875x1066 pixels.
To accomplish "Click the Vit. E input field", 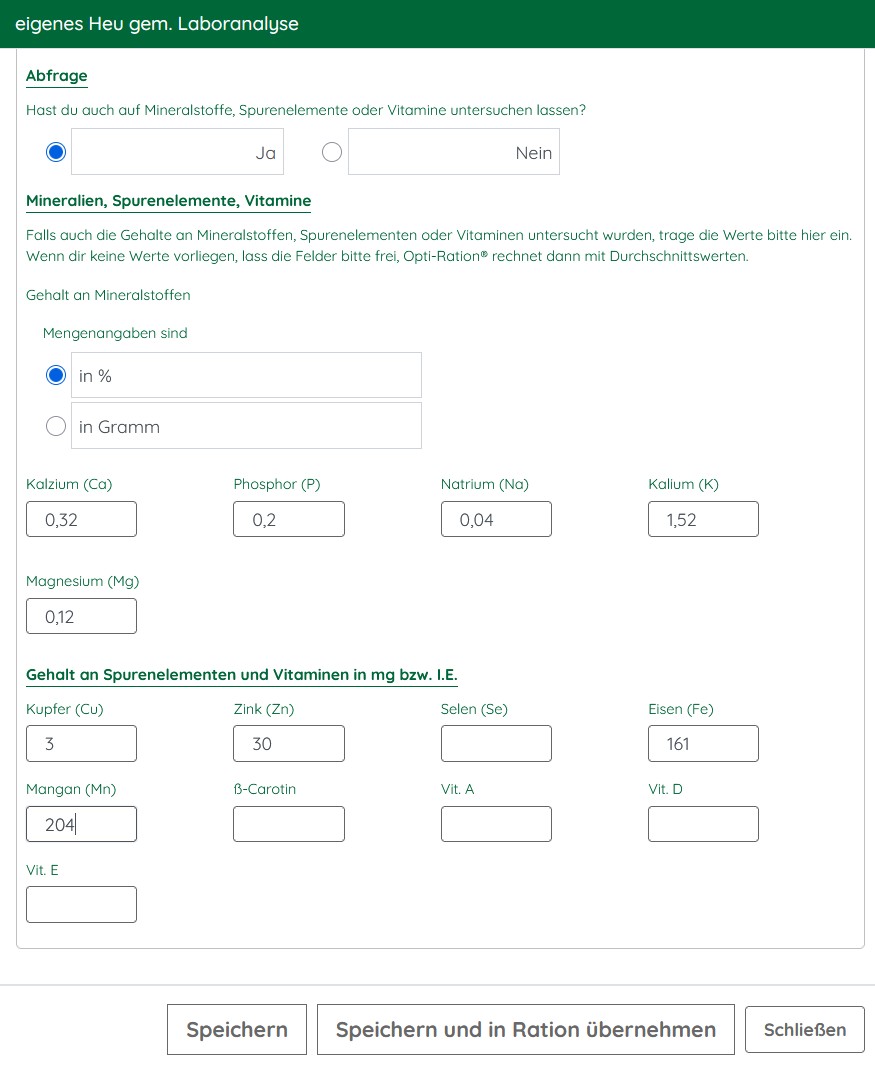I will click(x=81, y=904).
